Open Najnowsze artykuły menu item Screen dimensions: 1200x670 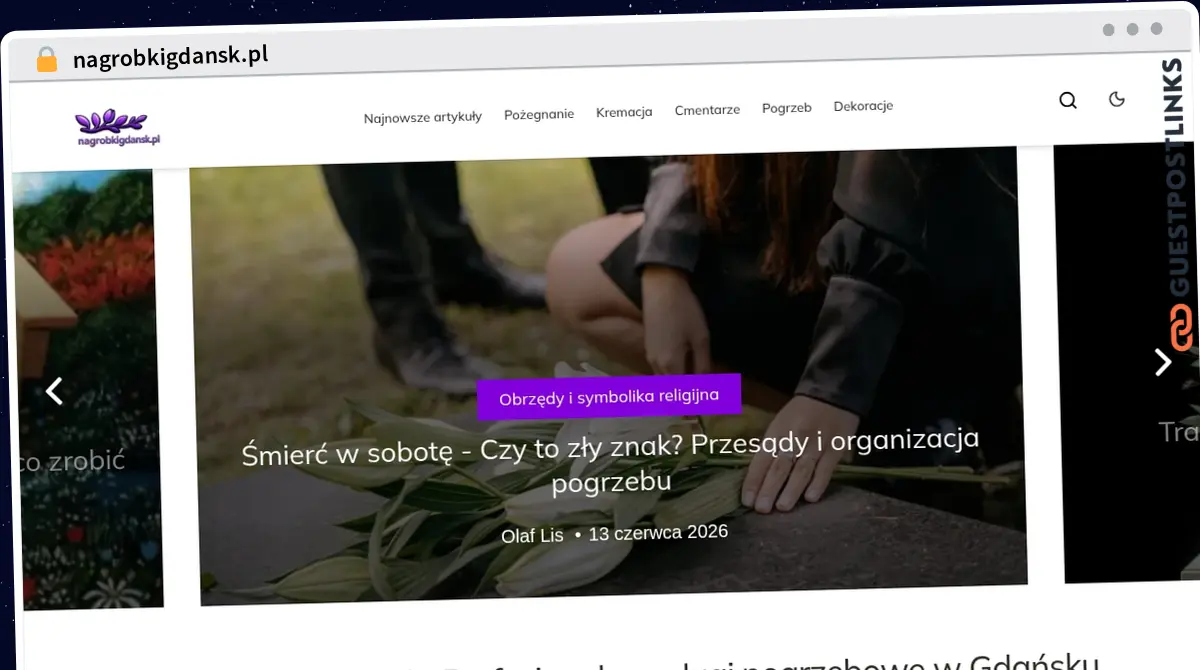422,117
